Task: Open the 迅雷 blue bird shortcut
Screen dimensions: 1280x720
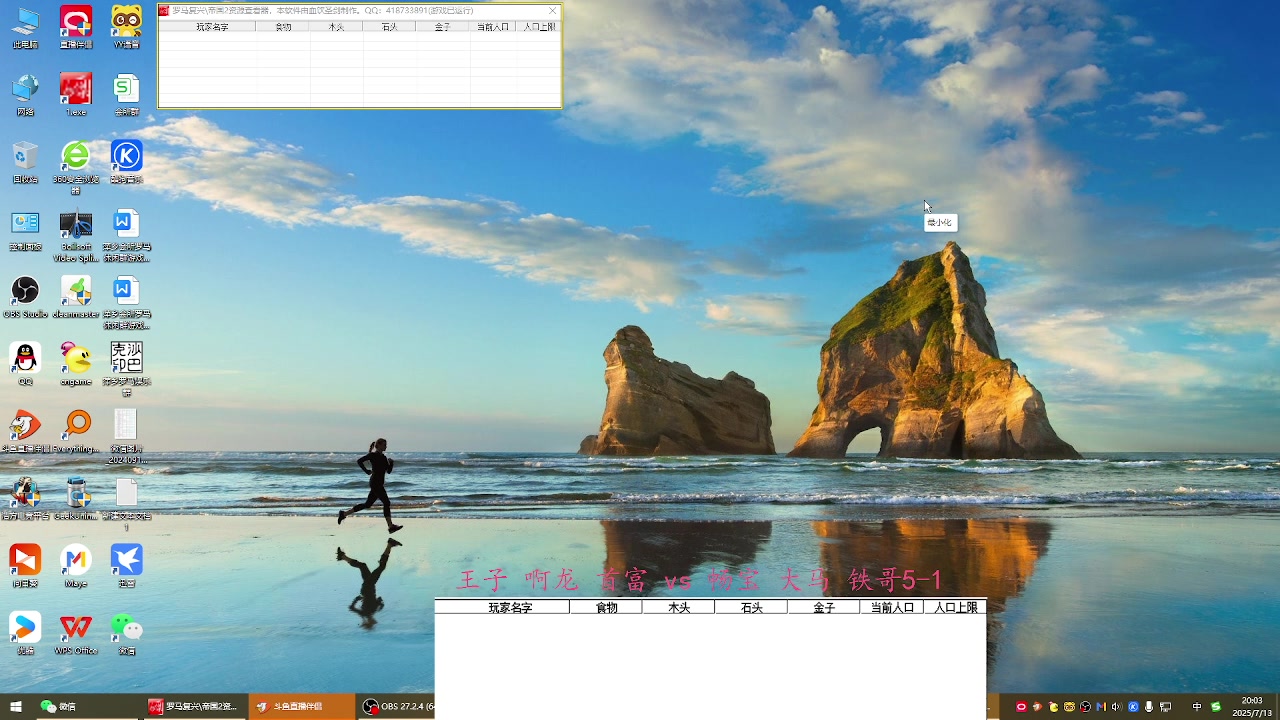Action: [x=126, y=566]
